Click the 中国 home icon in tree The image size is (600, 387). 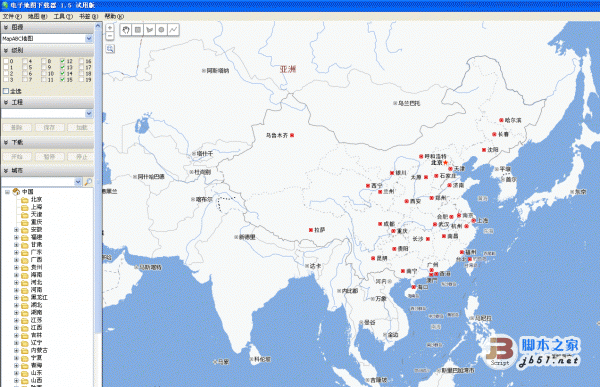pos(16,191)
